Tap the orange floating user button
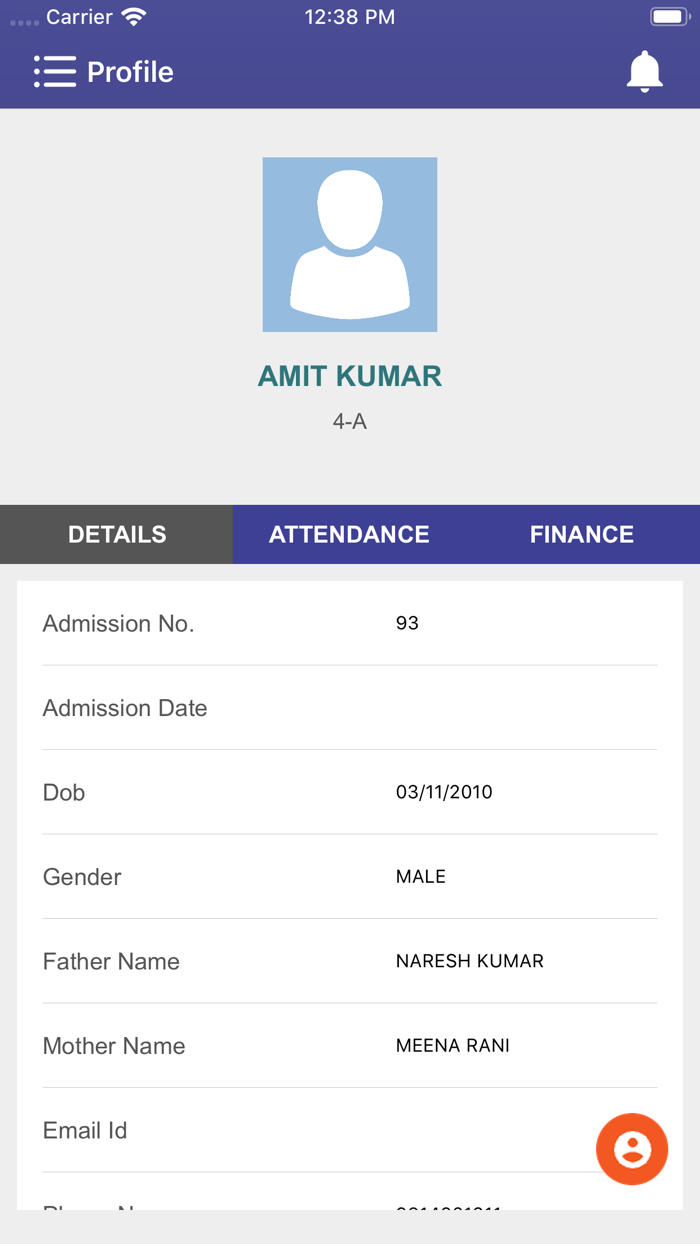Screen dimensions: 700x1244 pyautogui.click(x=632, y=1149)
